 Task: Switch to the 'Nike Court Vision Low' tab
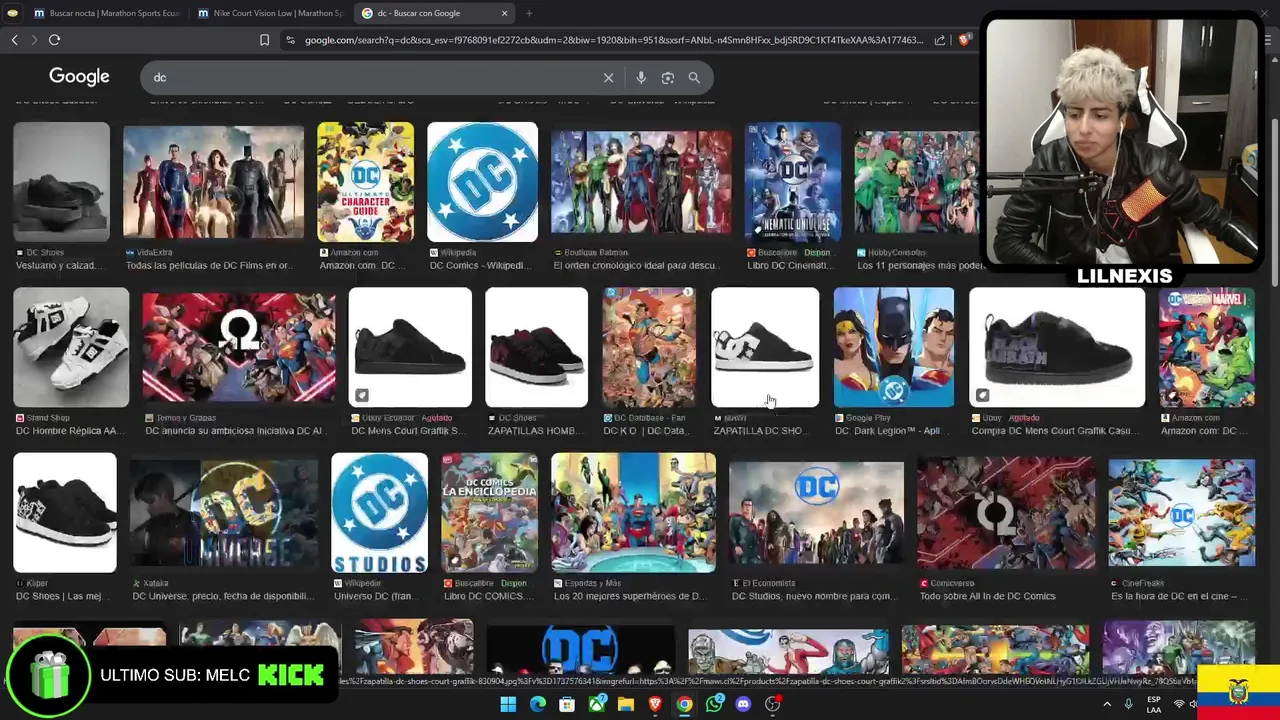(270, 13)
